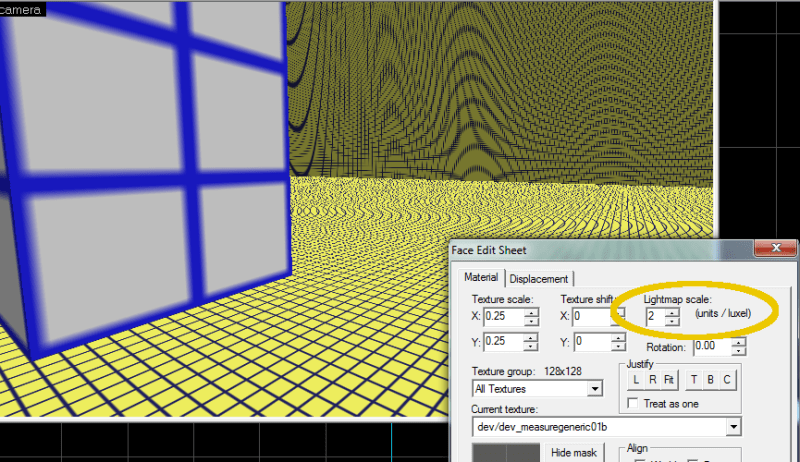The width and height of the screenshot is (800, 462).
Task: Click Justify Fit button
Action: point(669,380)
